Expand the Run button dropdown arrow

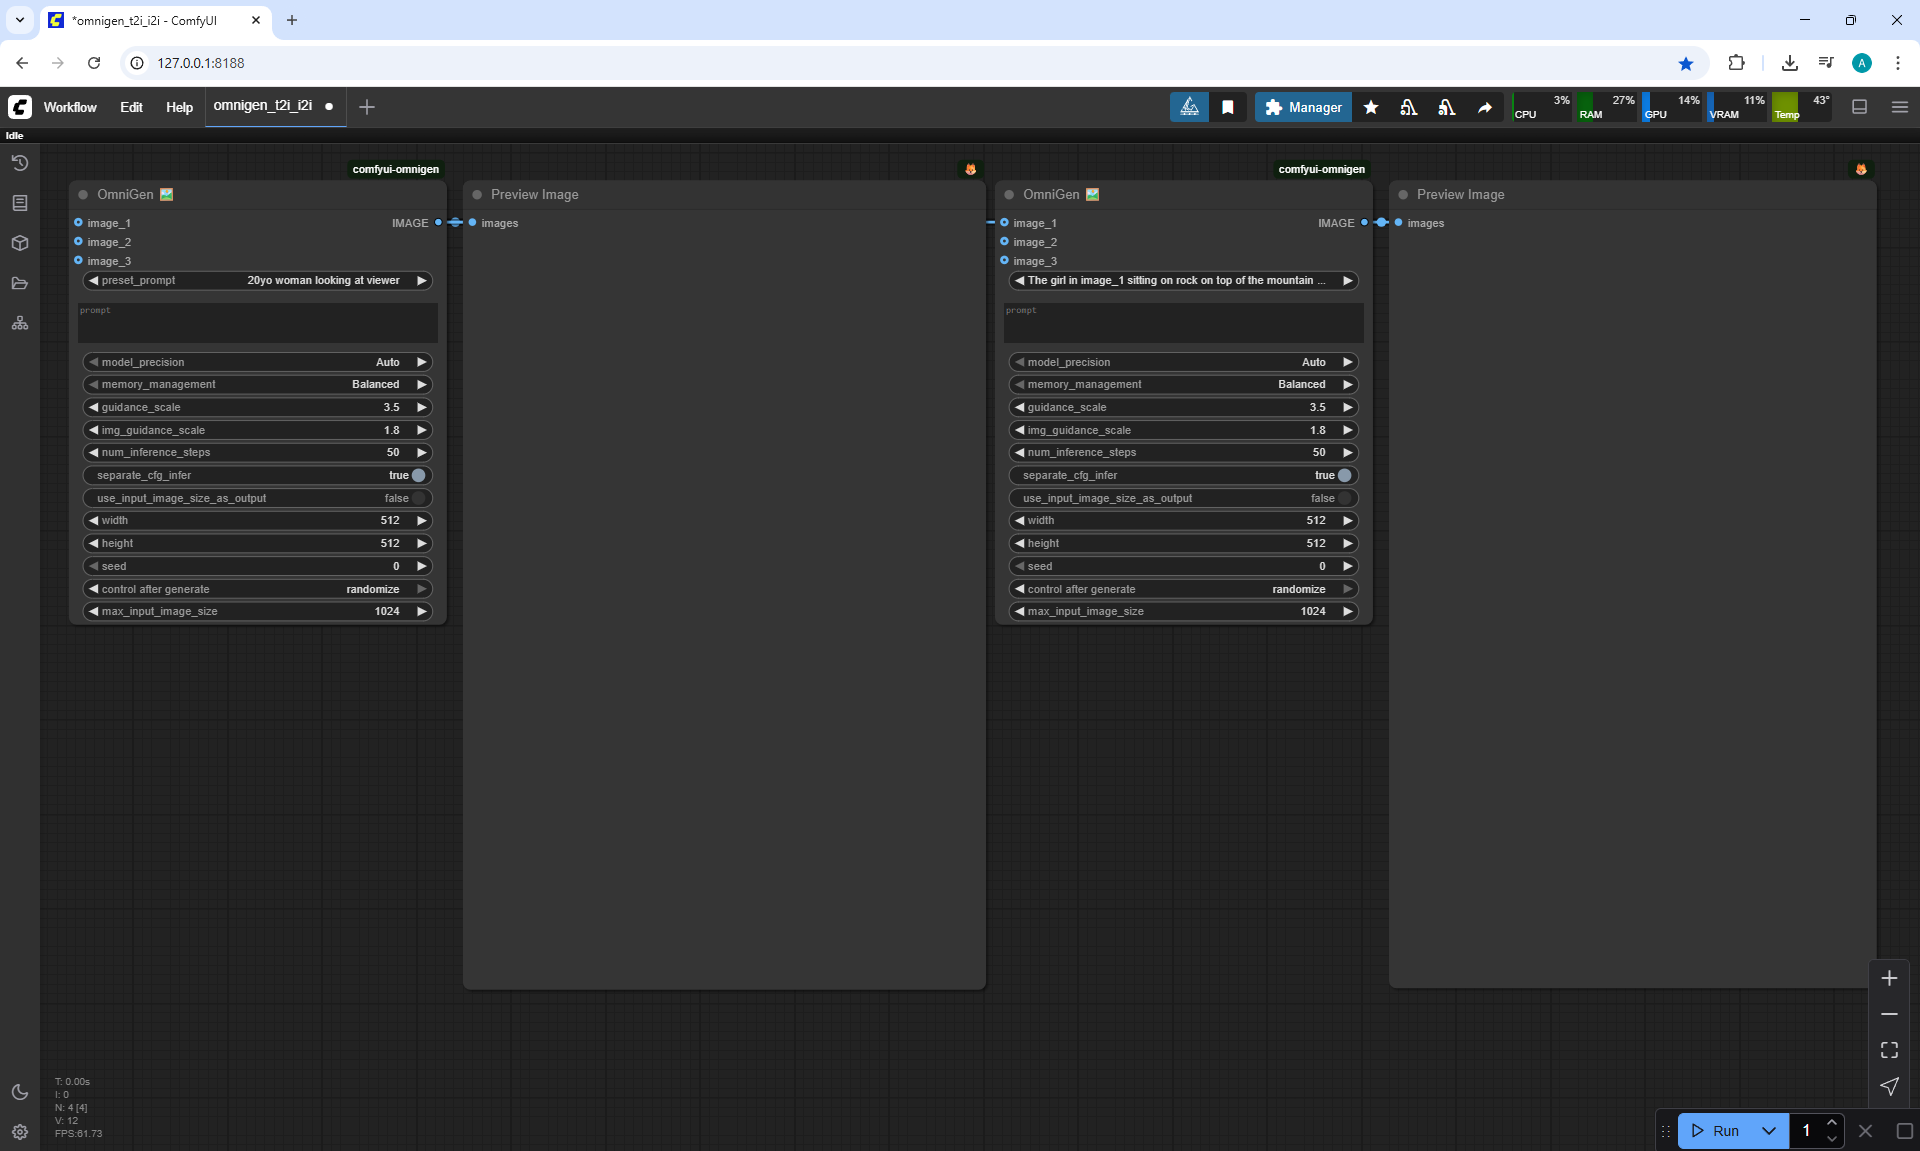pyautogui.click(x=1769, y=1131)
